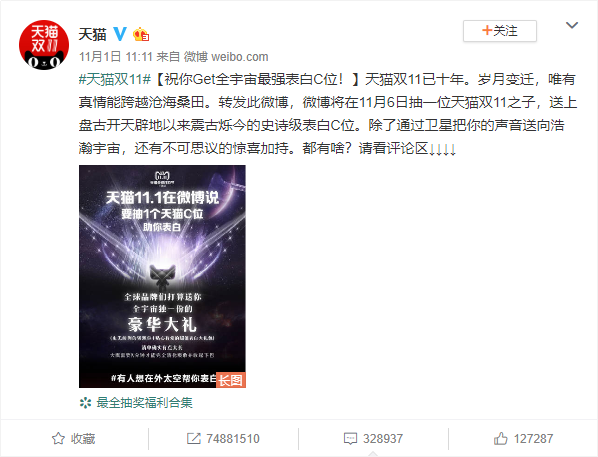Click the lottery collection pinwheel icon

pyautogui.click(x=85, y=403)
